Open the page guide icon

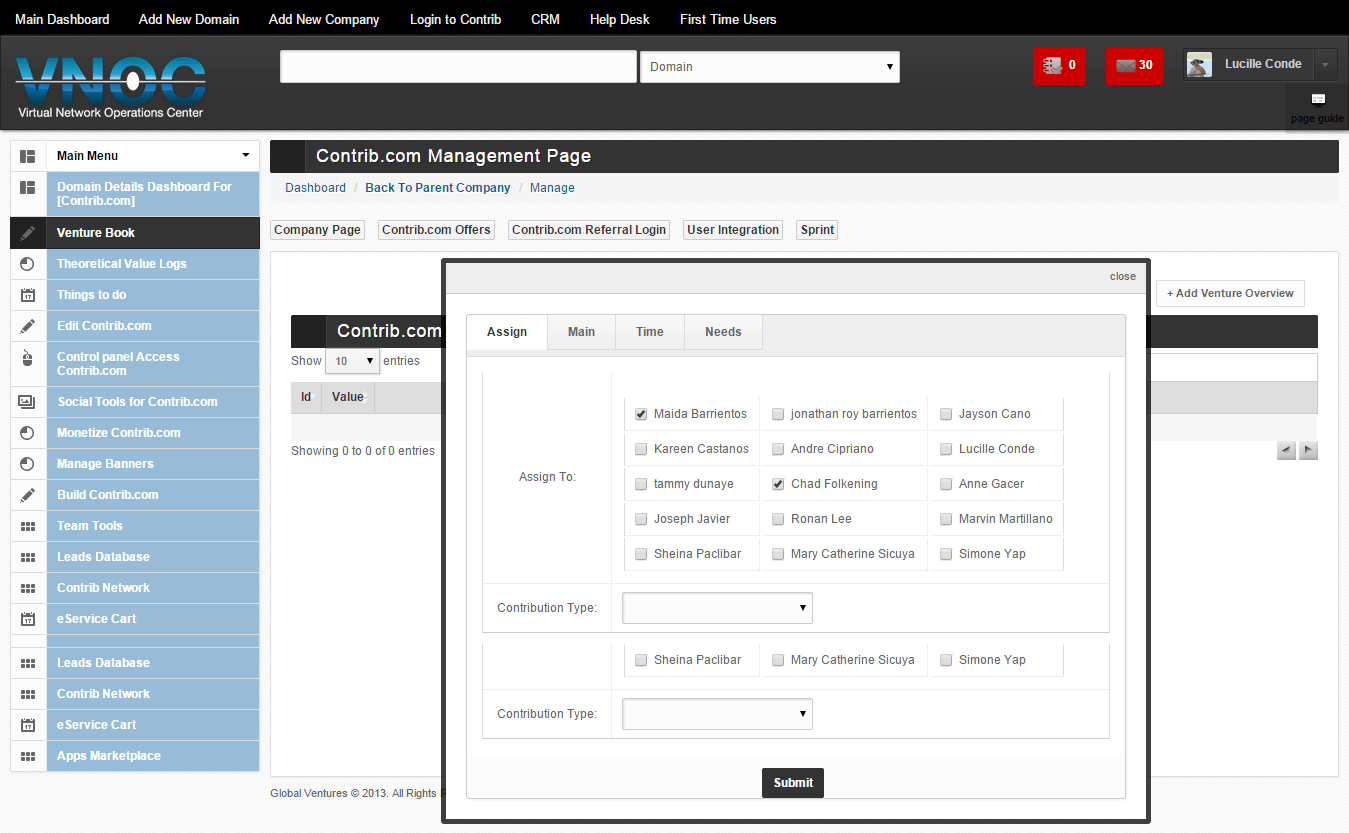point(1318,98)
